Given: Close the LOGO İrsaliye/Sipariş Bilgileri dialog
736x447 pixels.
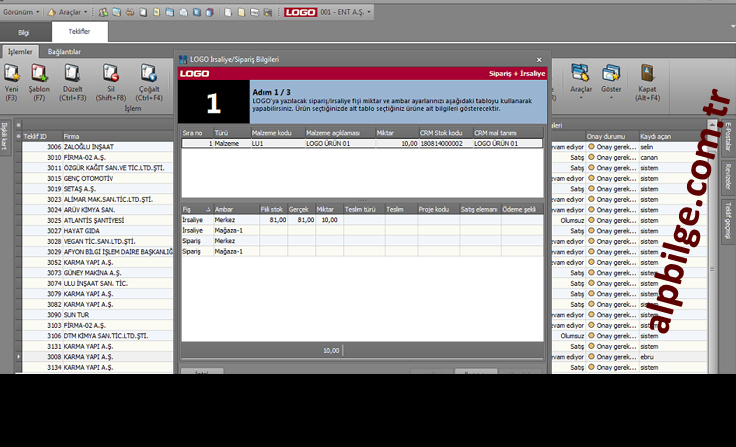Looking at the screenshot, I should (539, 60).
